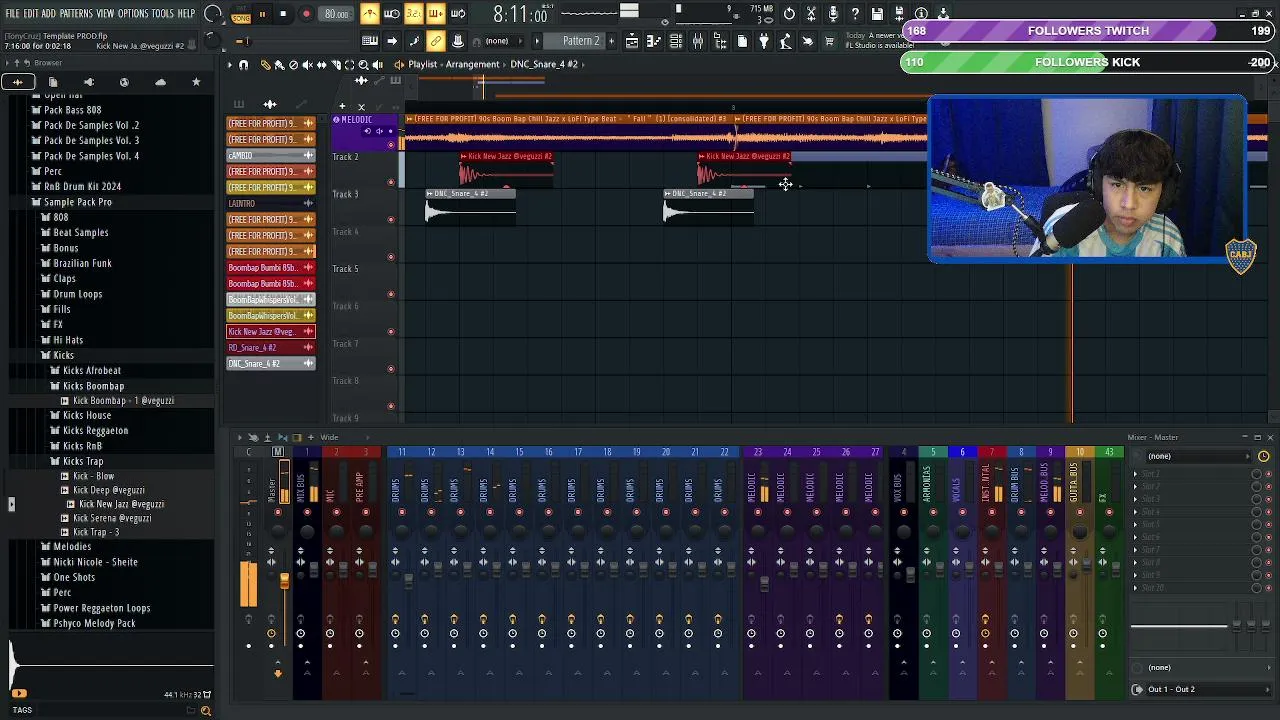Open undo history icon
The image size is (1280, 720).
coord(789,14)
